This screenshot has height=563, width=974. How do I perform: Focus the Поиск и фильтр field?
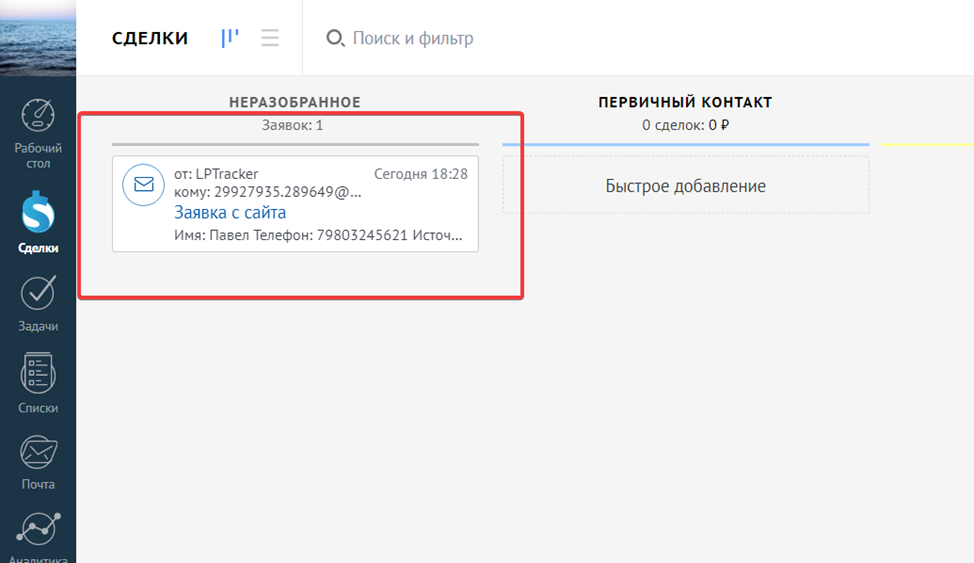[412, 38]
